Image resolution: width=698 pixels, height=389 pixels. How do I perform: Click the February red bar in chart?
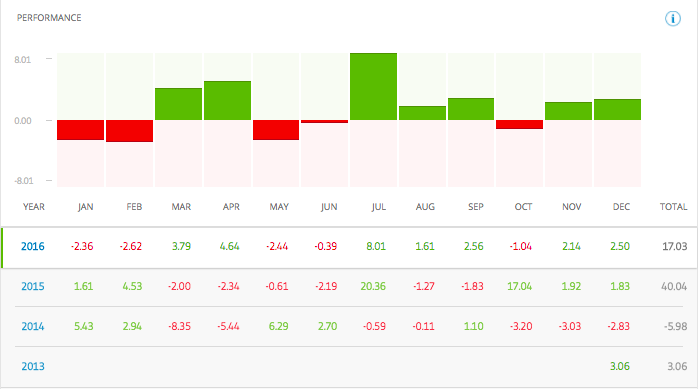click(130, 131)
